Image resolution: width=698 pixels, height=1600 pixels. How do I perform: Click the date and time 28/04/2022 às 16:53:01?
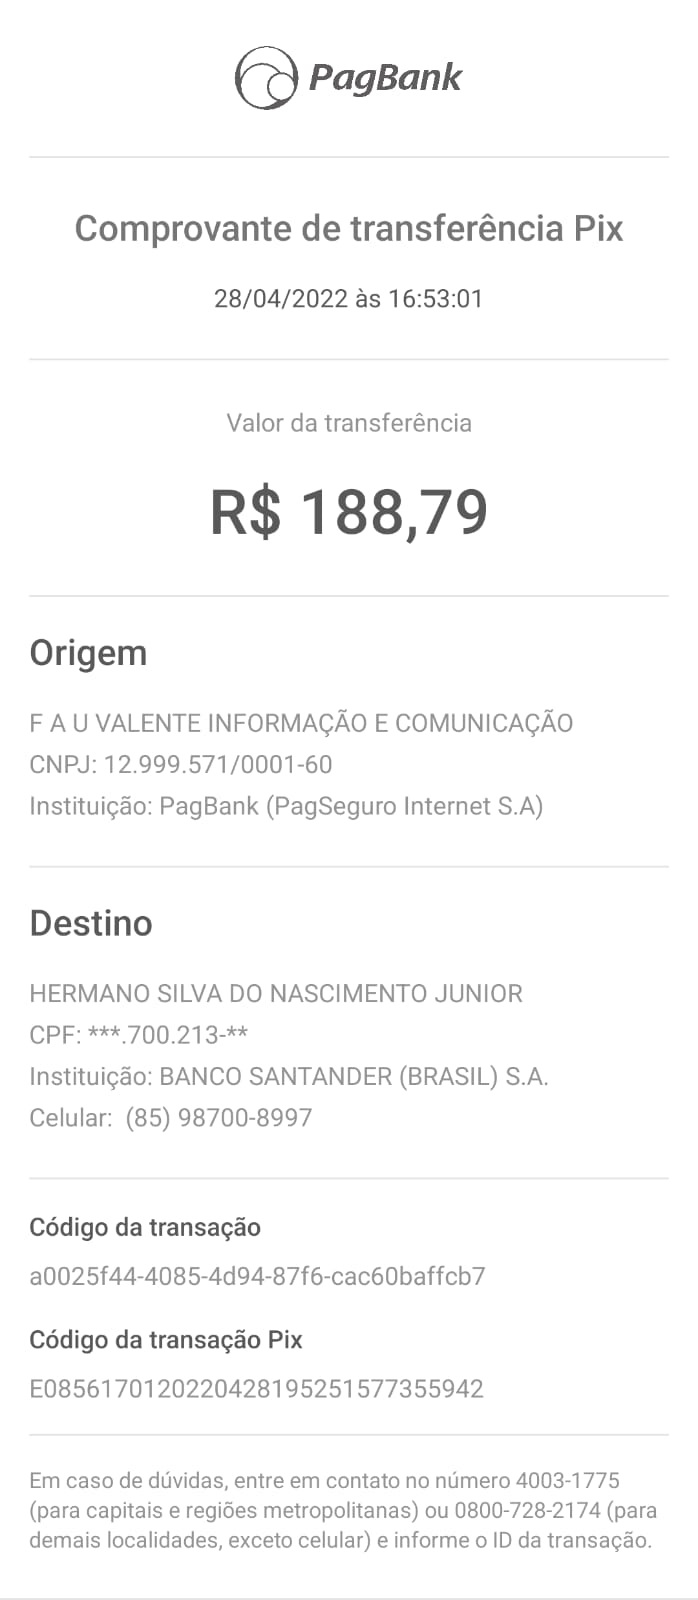coord(349,299)
